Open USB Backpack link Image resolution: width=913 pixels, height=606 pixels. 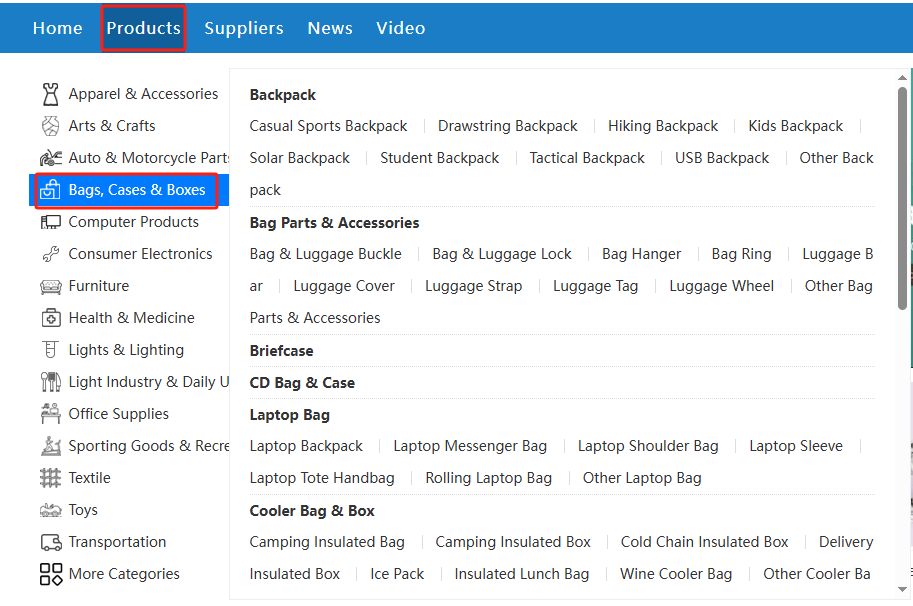pos(722,158)
